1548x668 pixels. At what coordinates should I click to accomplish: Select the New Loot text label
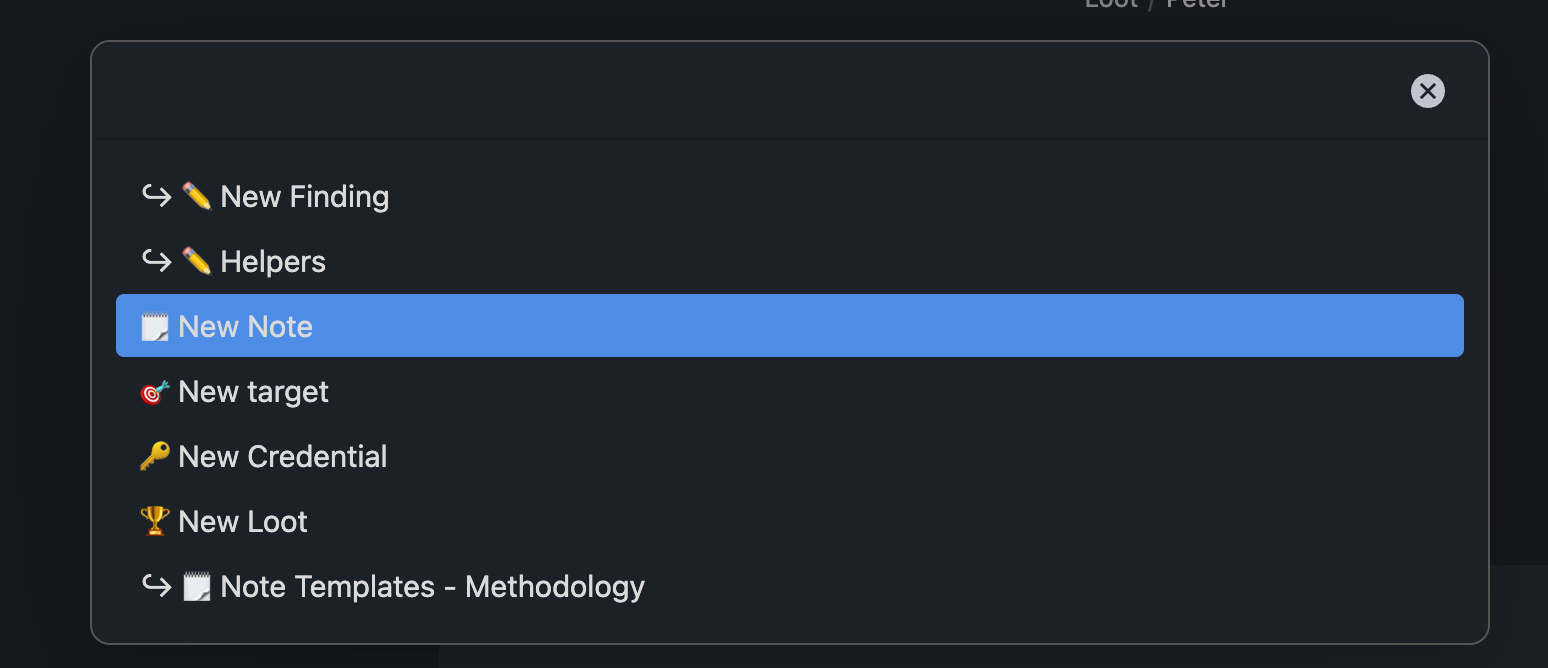click(x=243, y=522)
